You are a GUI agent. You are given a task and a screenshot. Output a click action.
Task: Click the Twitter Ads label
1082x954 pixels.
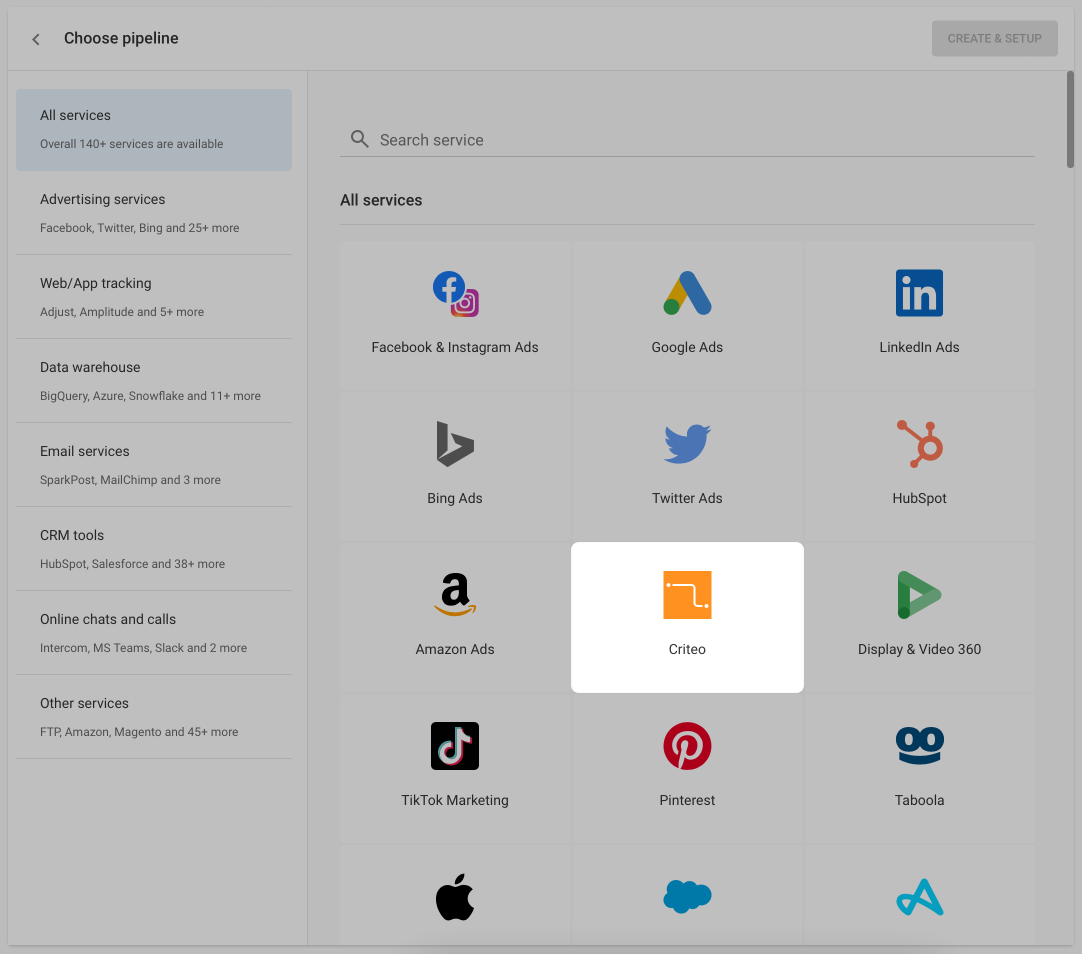[x=687, y=499]
